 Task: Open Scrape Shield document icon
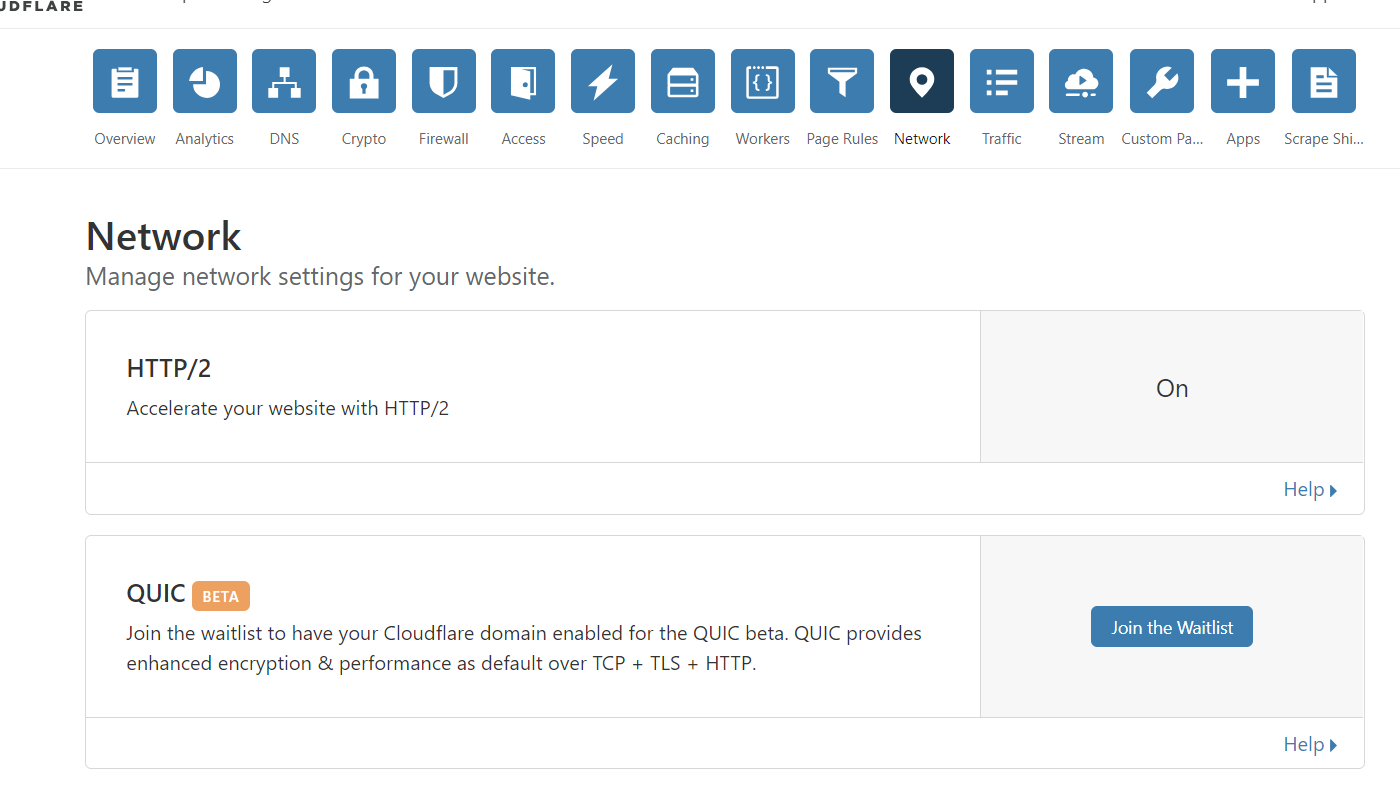pos(1324,81)
